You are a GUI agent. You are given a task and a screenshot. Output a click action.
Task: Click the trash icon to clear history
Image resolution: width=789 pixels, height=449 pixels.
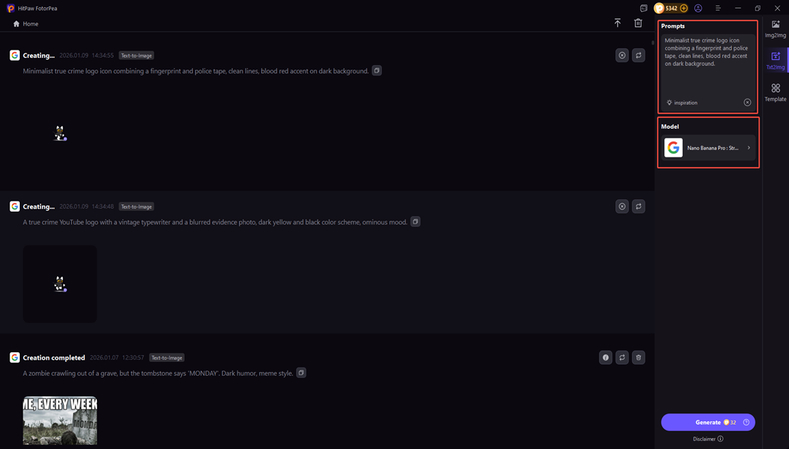pos(638,23)
